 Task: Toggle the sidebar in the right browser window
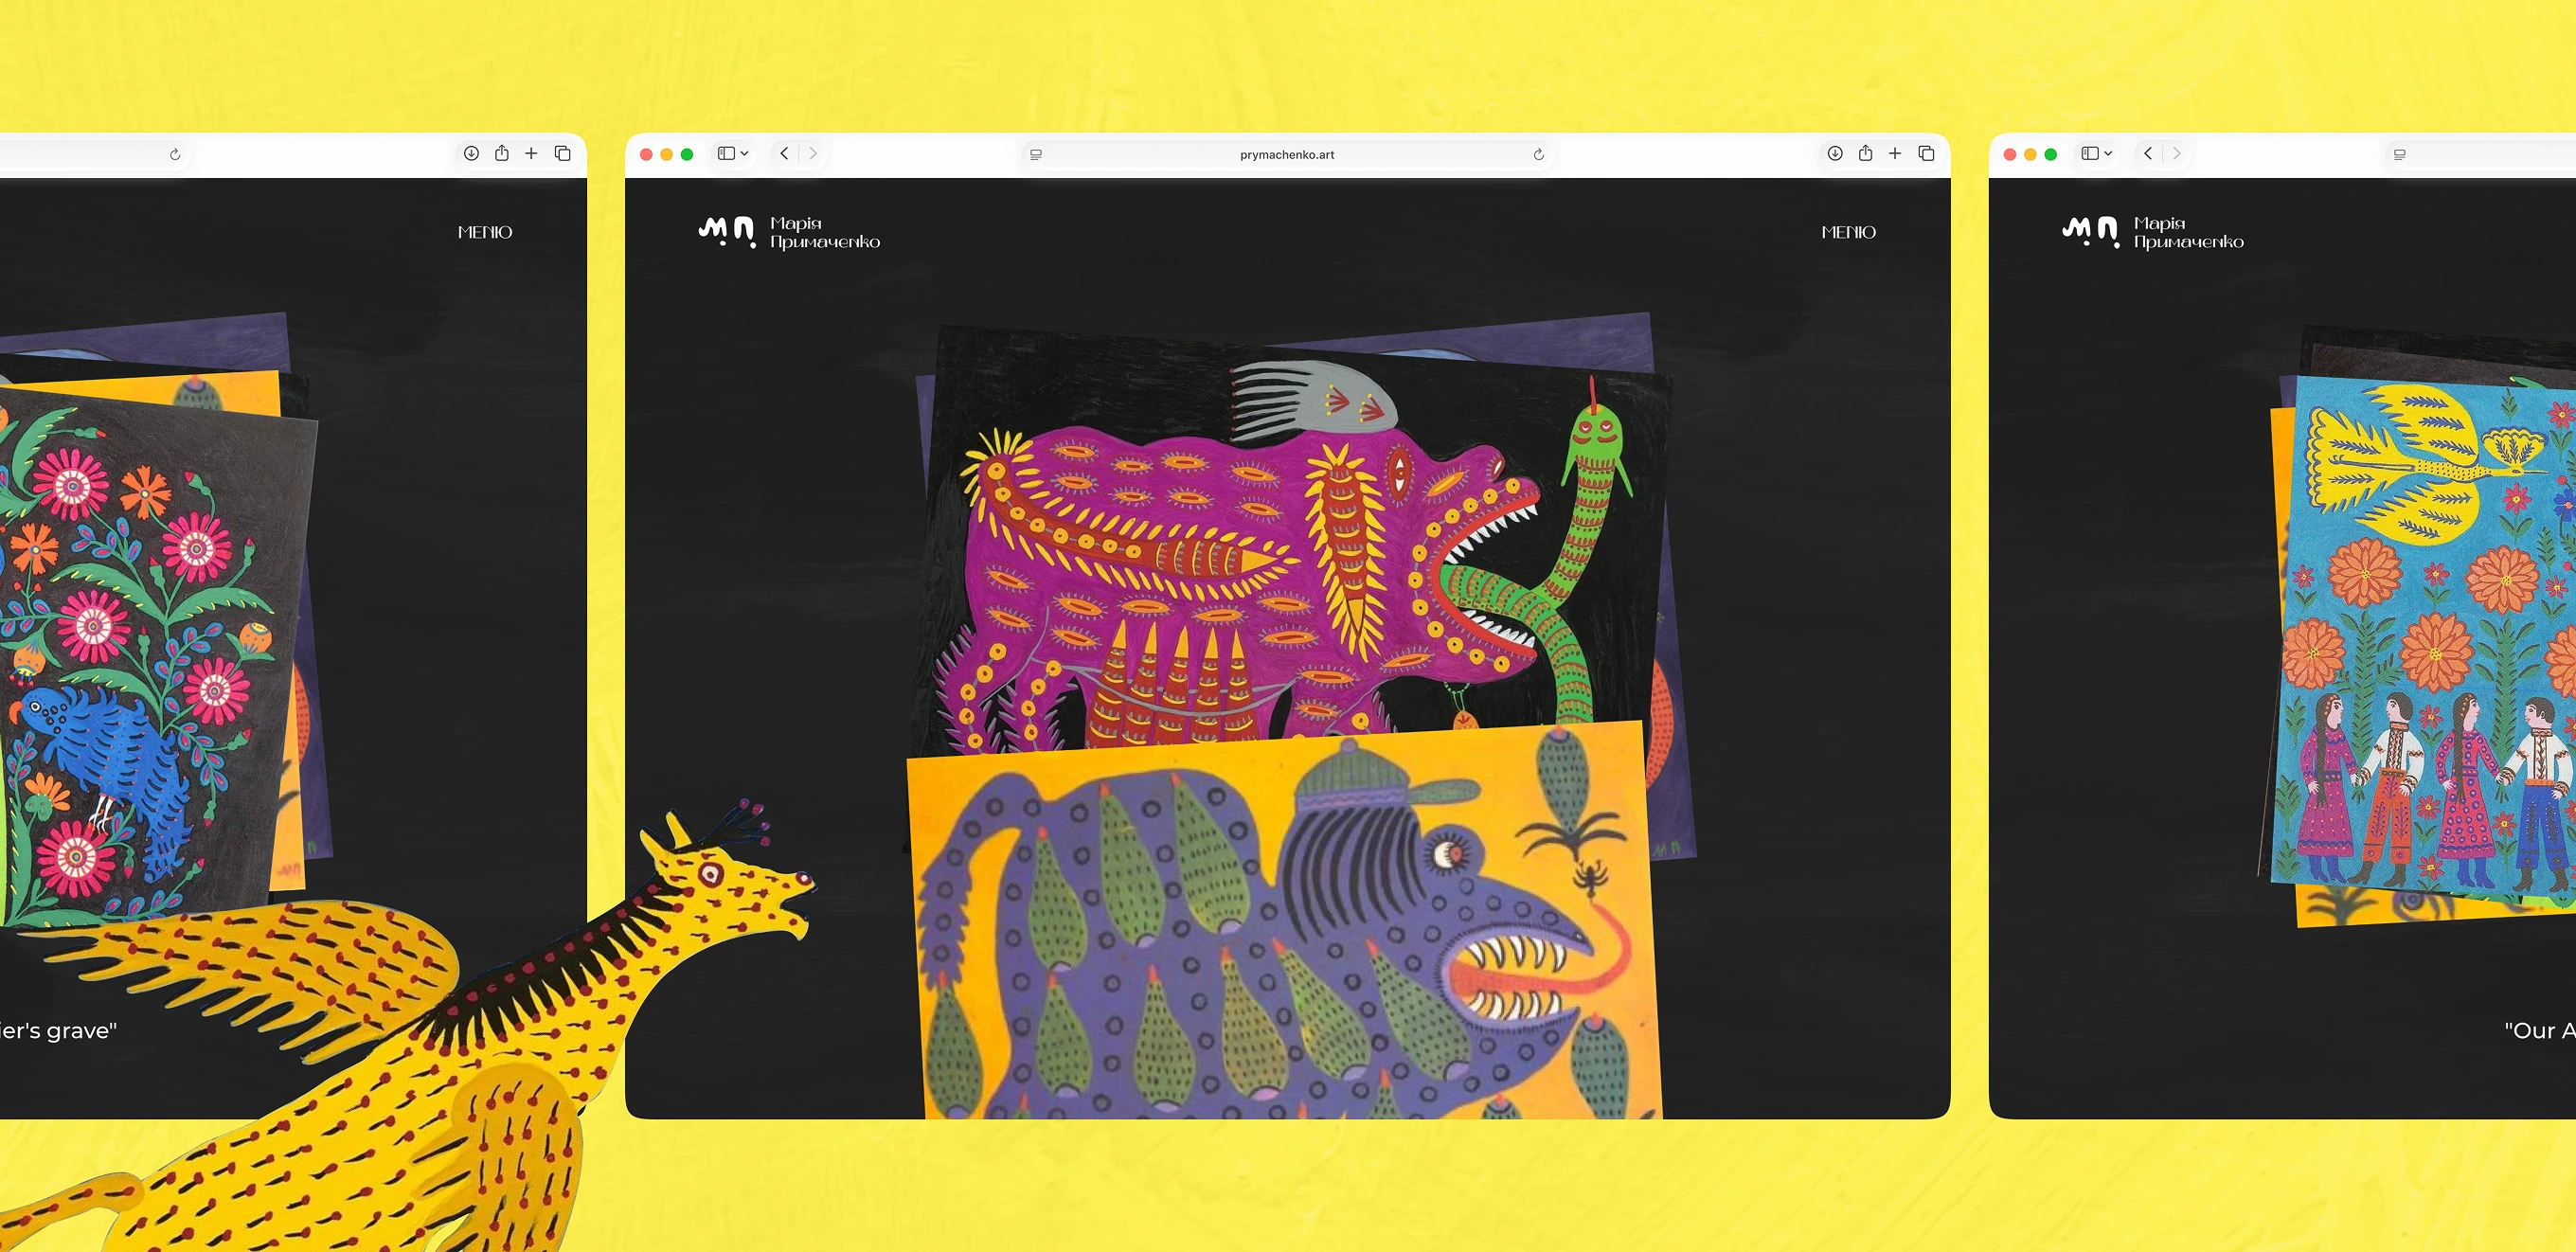coord(2090,153)
